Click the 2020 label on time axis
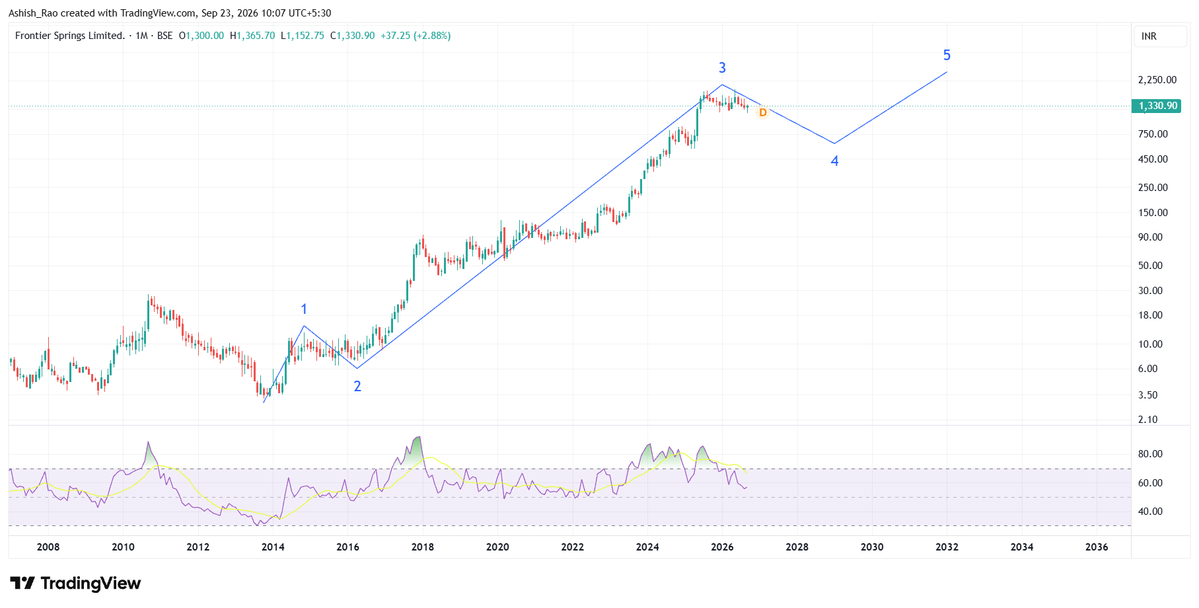 [x=498, y=548]
